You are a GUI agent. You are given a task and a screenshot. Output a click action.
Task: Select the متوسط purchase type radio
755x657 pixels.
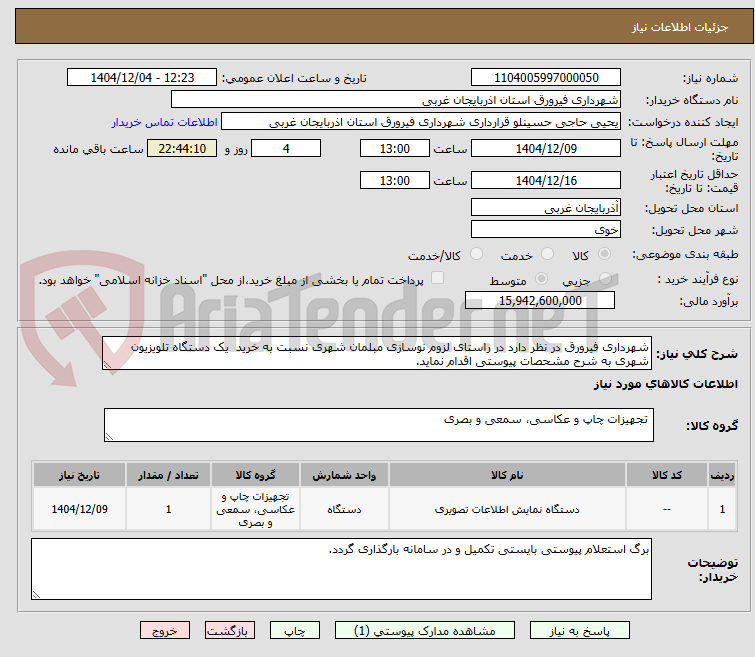point(541,278)
